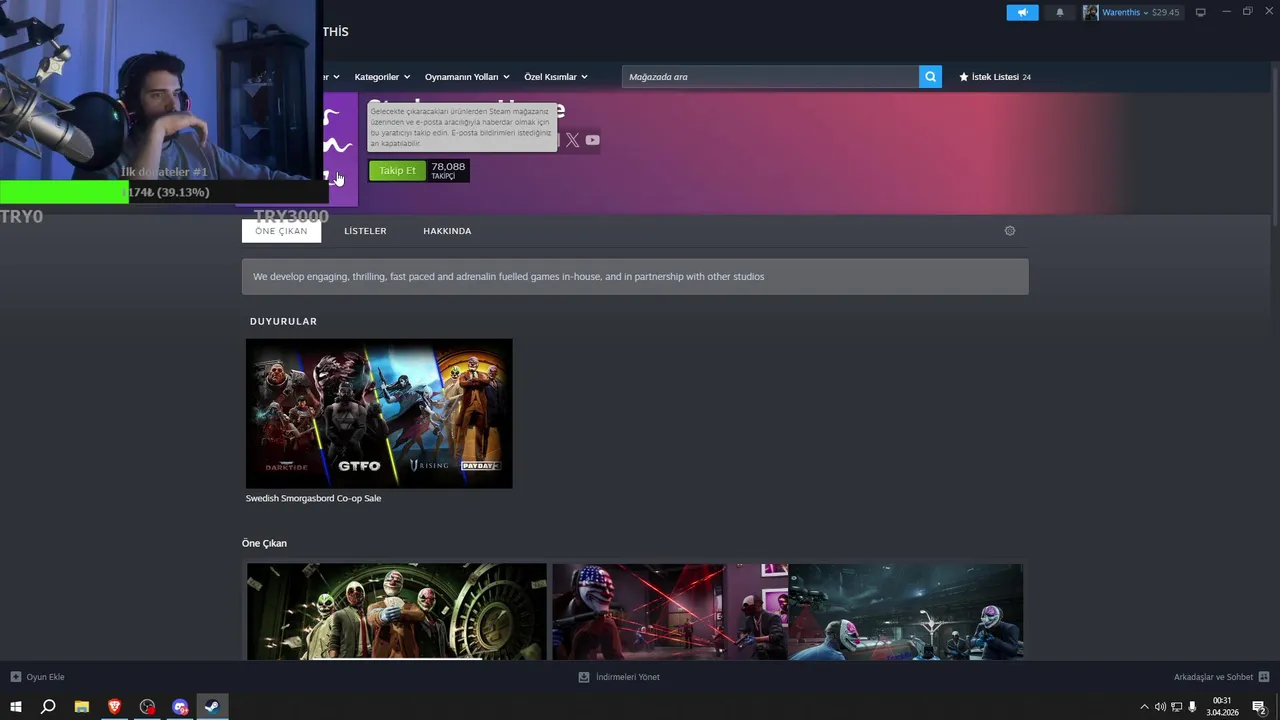Click the $29.45 wallet balance
The image size is (1280, 720).
coord(1165,12)
